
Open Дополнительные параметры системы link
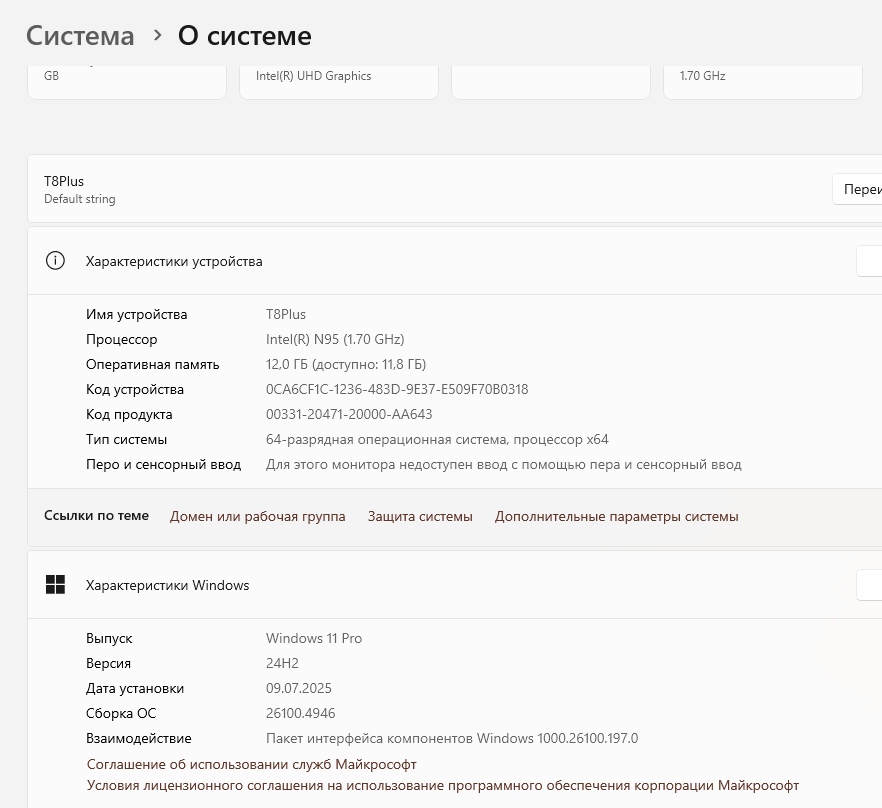pos(616,516)
